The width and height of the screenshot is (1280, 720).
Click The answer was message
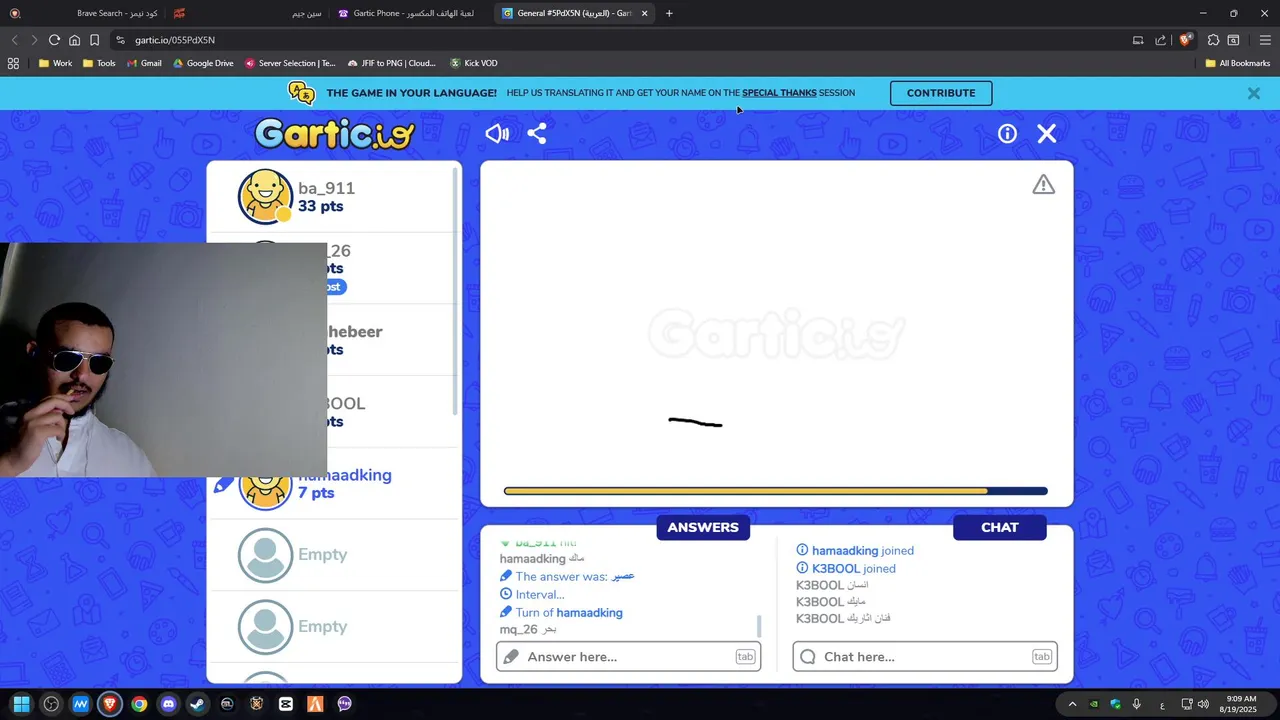click(x=567, y=577)
